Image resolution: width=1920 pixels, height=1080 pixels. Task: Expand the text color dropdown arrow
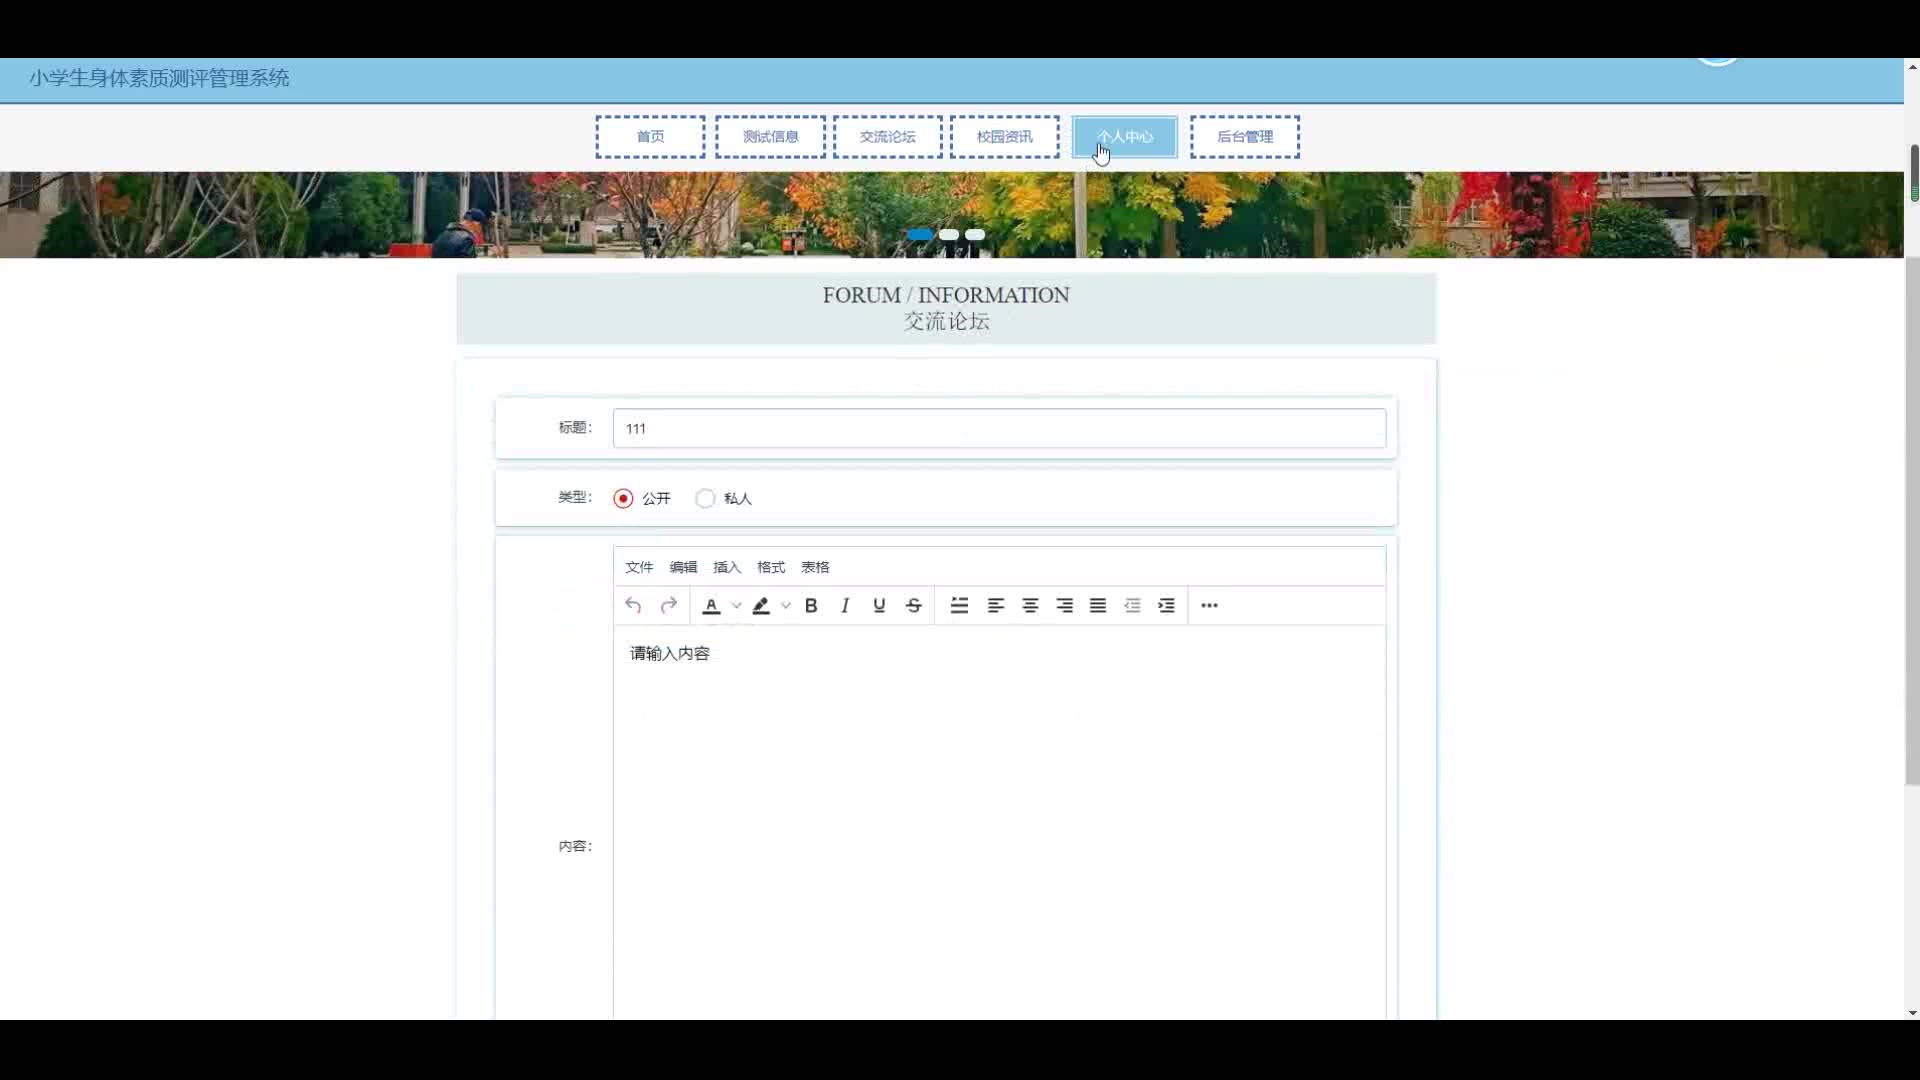pyautogui.click(x=736, y=605)
